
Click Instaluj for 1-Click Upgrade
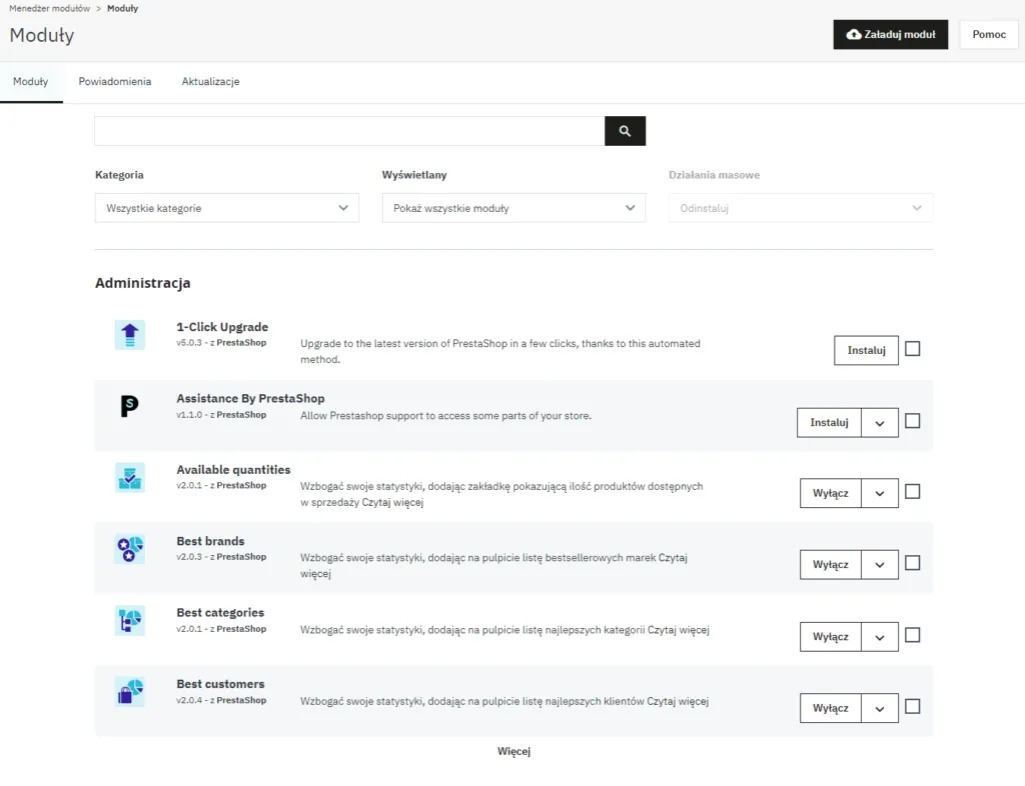click(865, 349)
